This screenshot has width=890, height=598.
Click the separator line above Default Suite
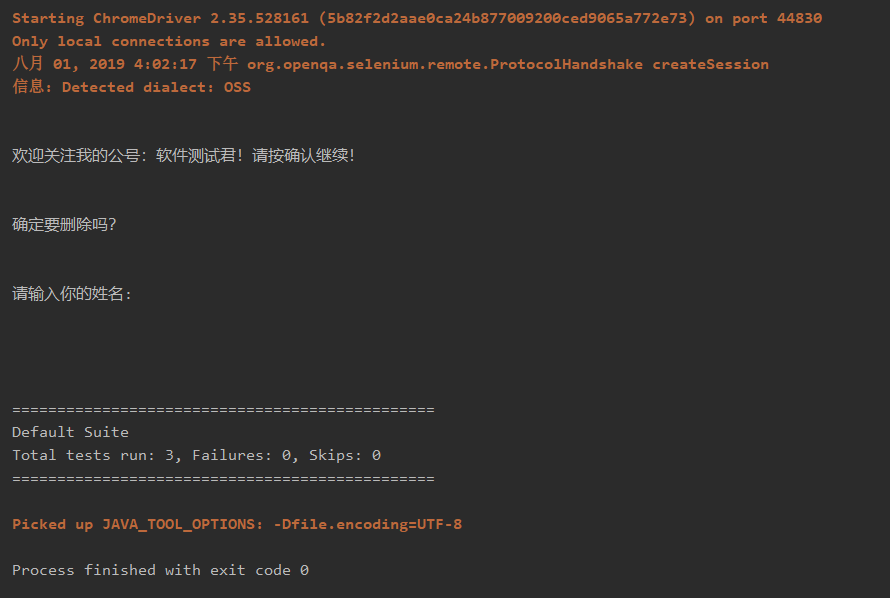(223, 410)
